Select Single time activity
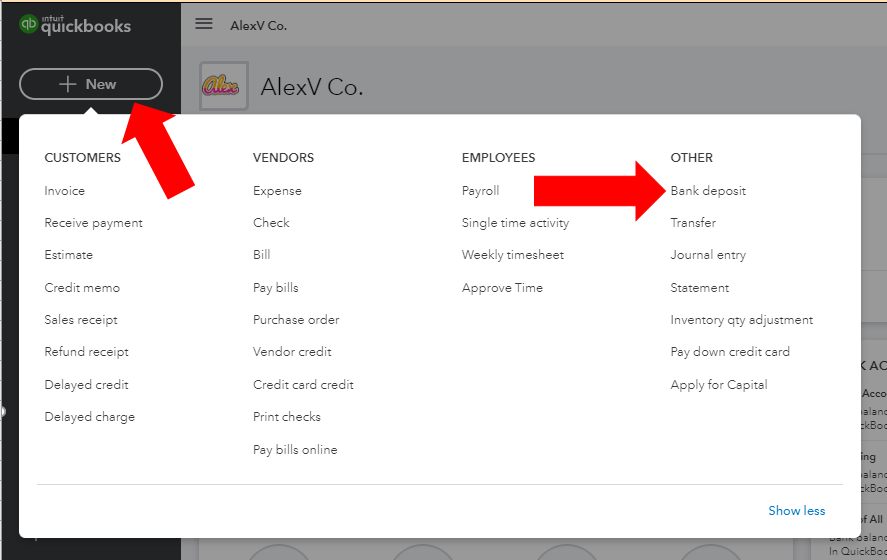 [515, 223]
